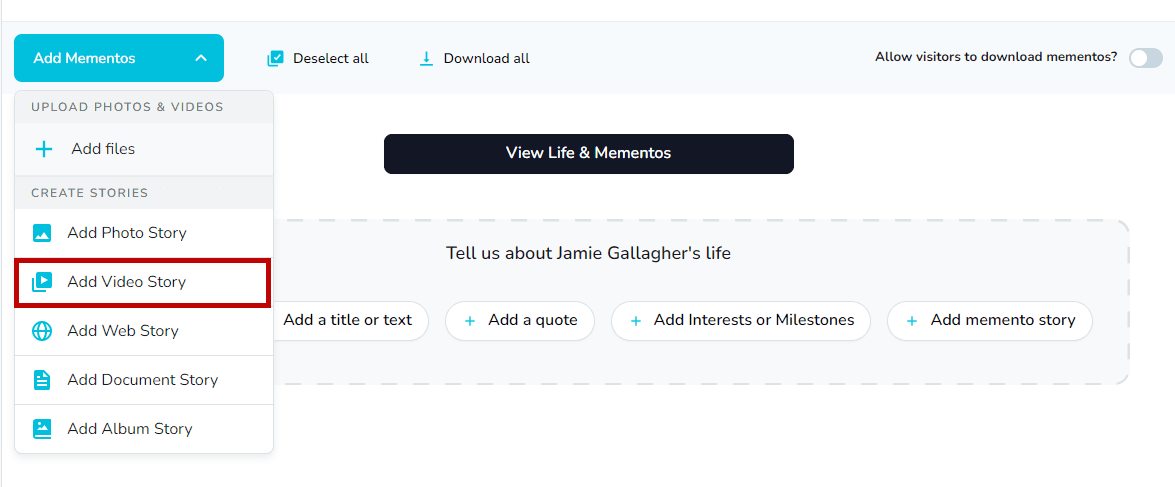This screenshot has height=487, width=1175.
Task: Click the Video Story play icon
Action: tap(42, 282)
